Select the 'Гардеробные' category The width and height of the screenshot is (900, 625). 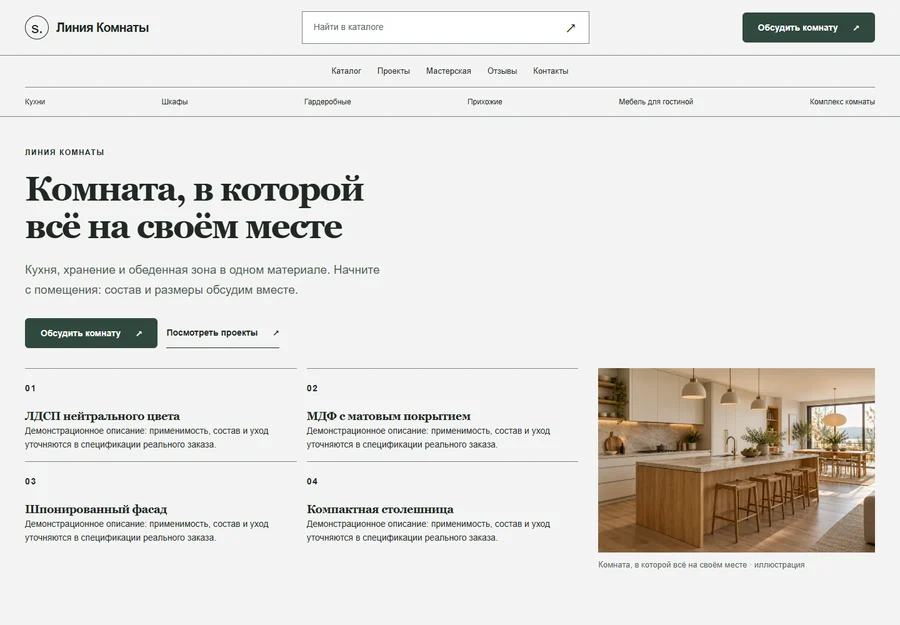tap(327, 102)
